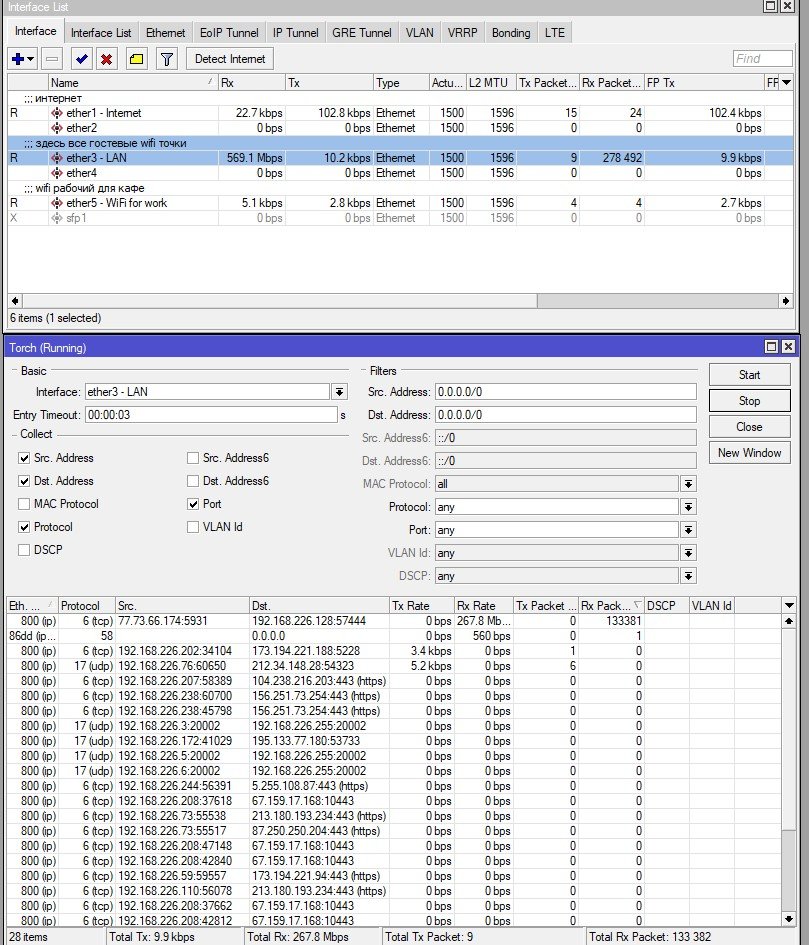
Task: Click the ether5 - WiFi for work icon
Action: (57, 203)
